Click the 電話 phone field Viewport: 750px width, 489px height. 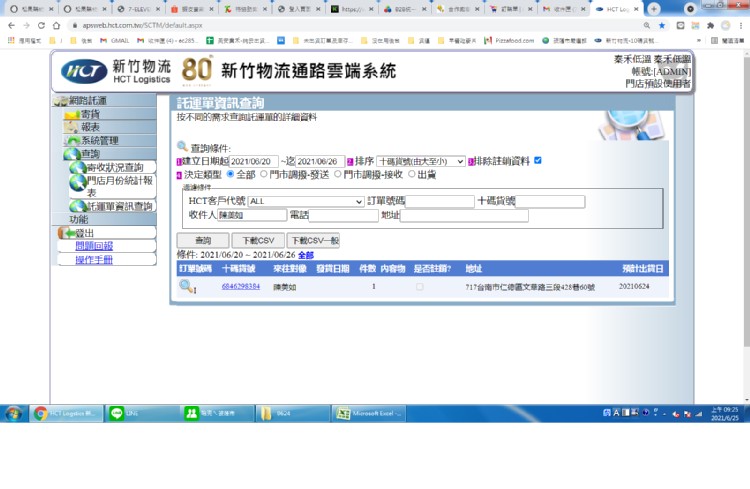click(343, 215)
